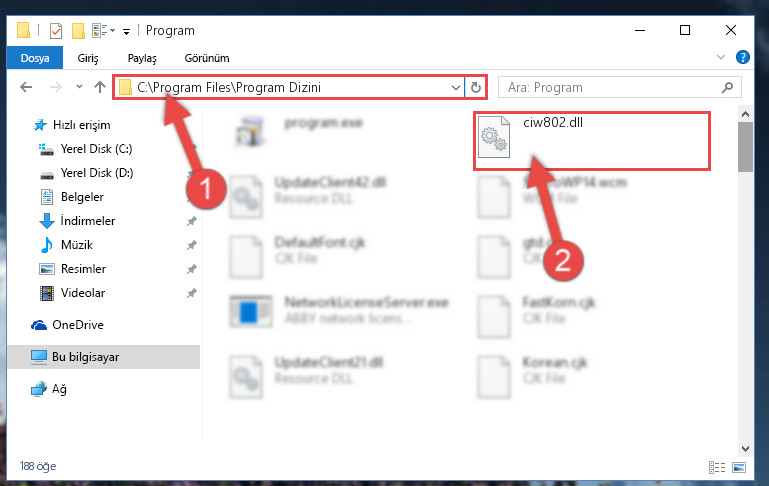Switch to details view in status bar

(717, 467)
